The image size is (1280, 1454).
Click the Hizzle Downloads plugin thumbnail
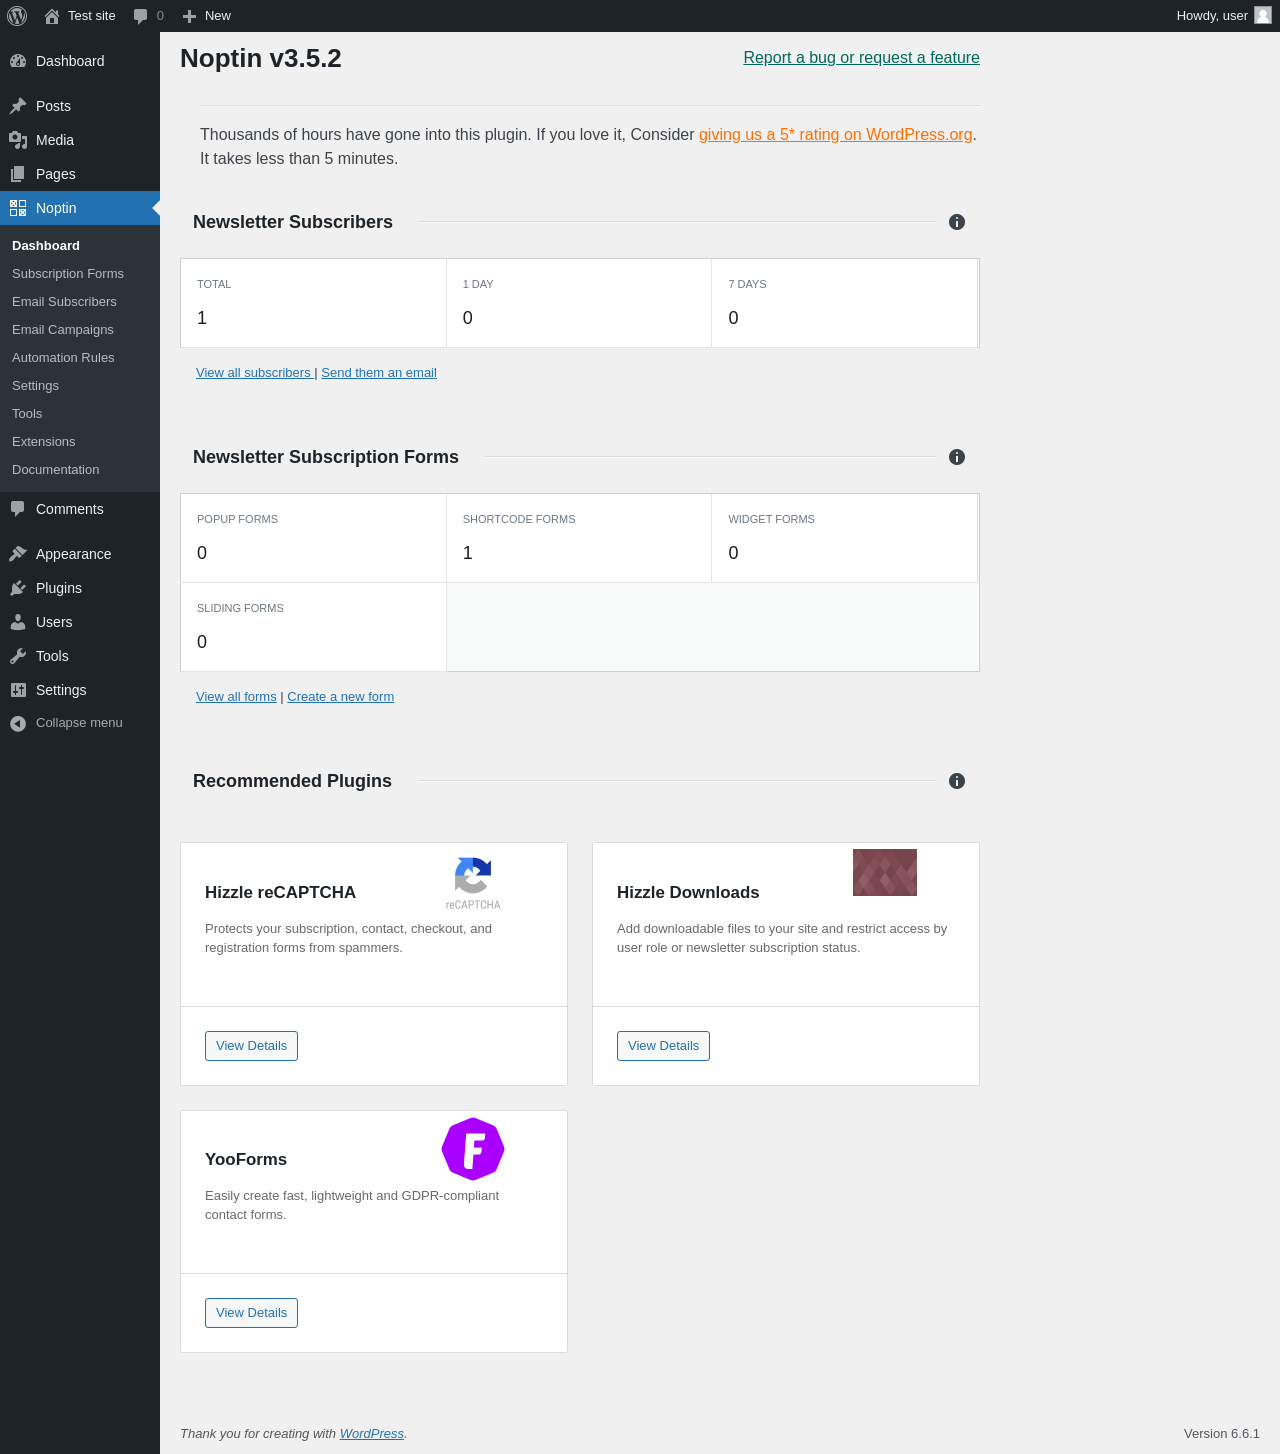pos(885,873)
